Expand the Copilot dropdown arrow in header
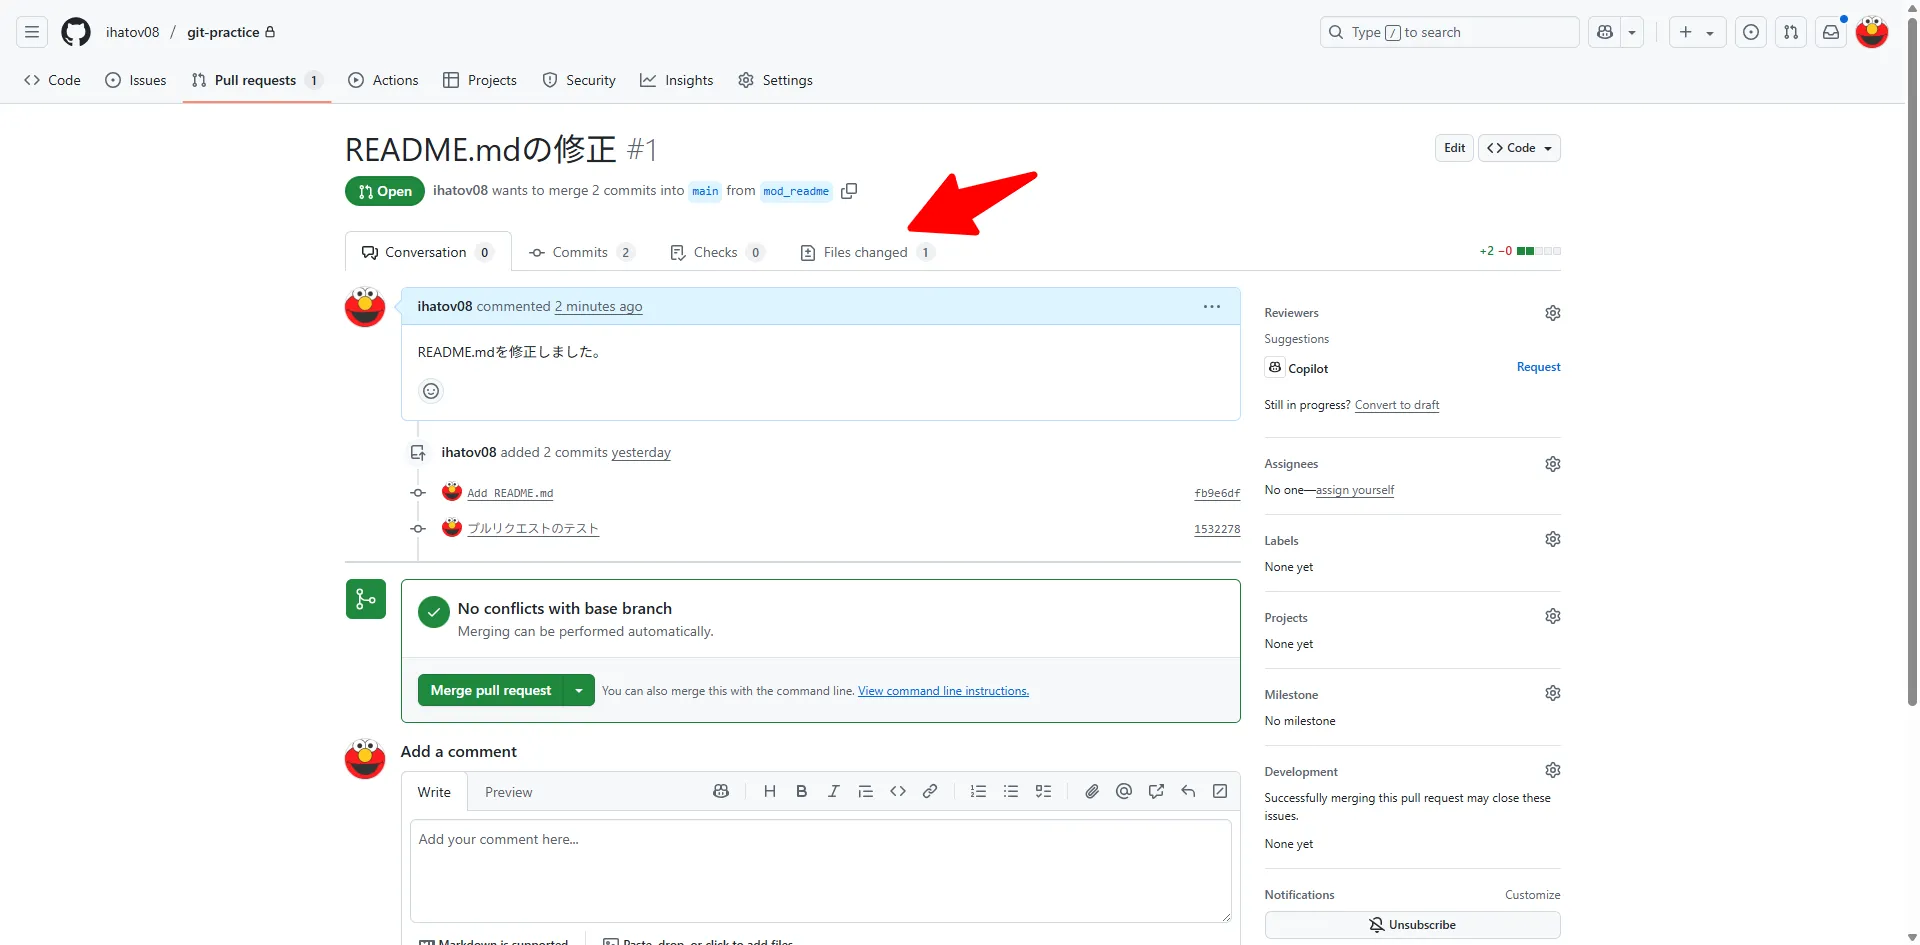The height and width of the screenshot is (945, 1920). 1632,32
